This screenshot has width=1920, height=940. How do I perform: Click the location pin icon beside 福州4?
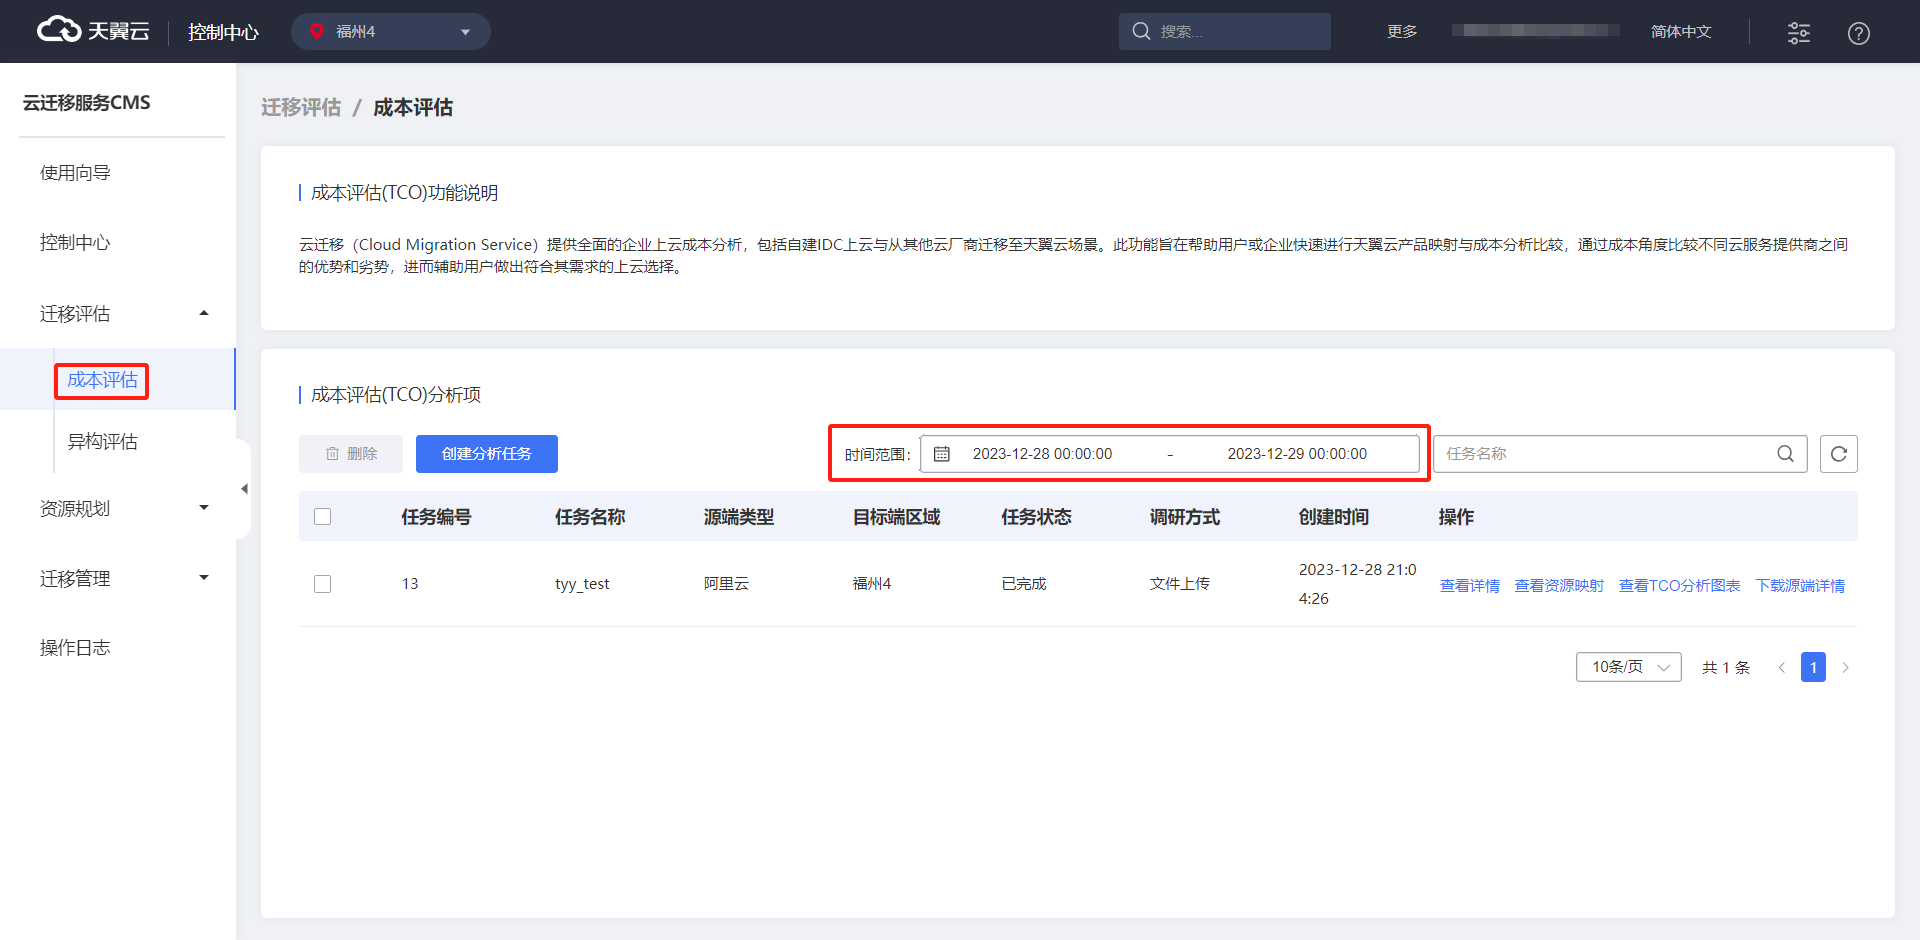coord(317,31)
